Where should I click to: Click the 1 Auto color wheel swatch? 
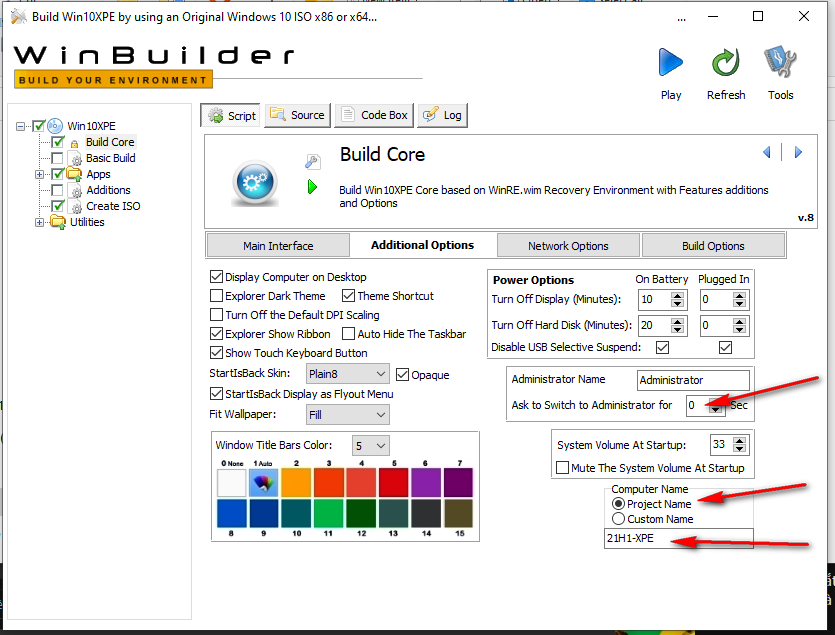(x=264, y=482)
